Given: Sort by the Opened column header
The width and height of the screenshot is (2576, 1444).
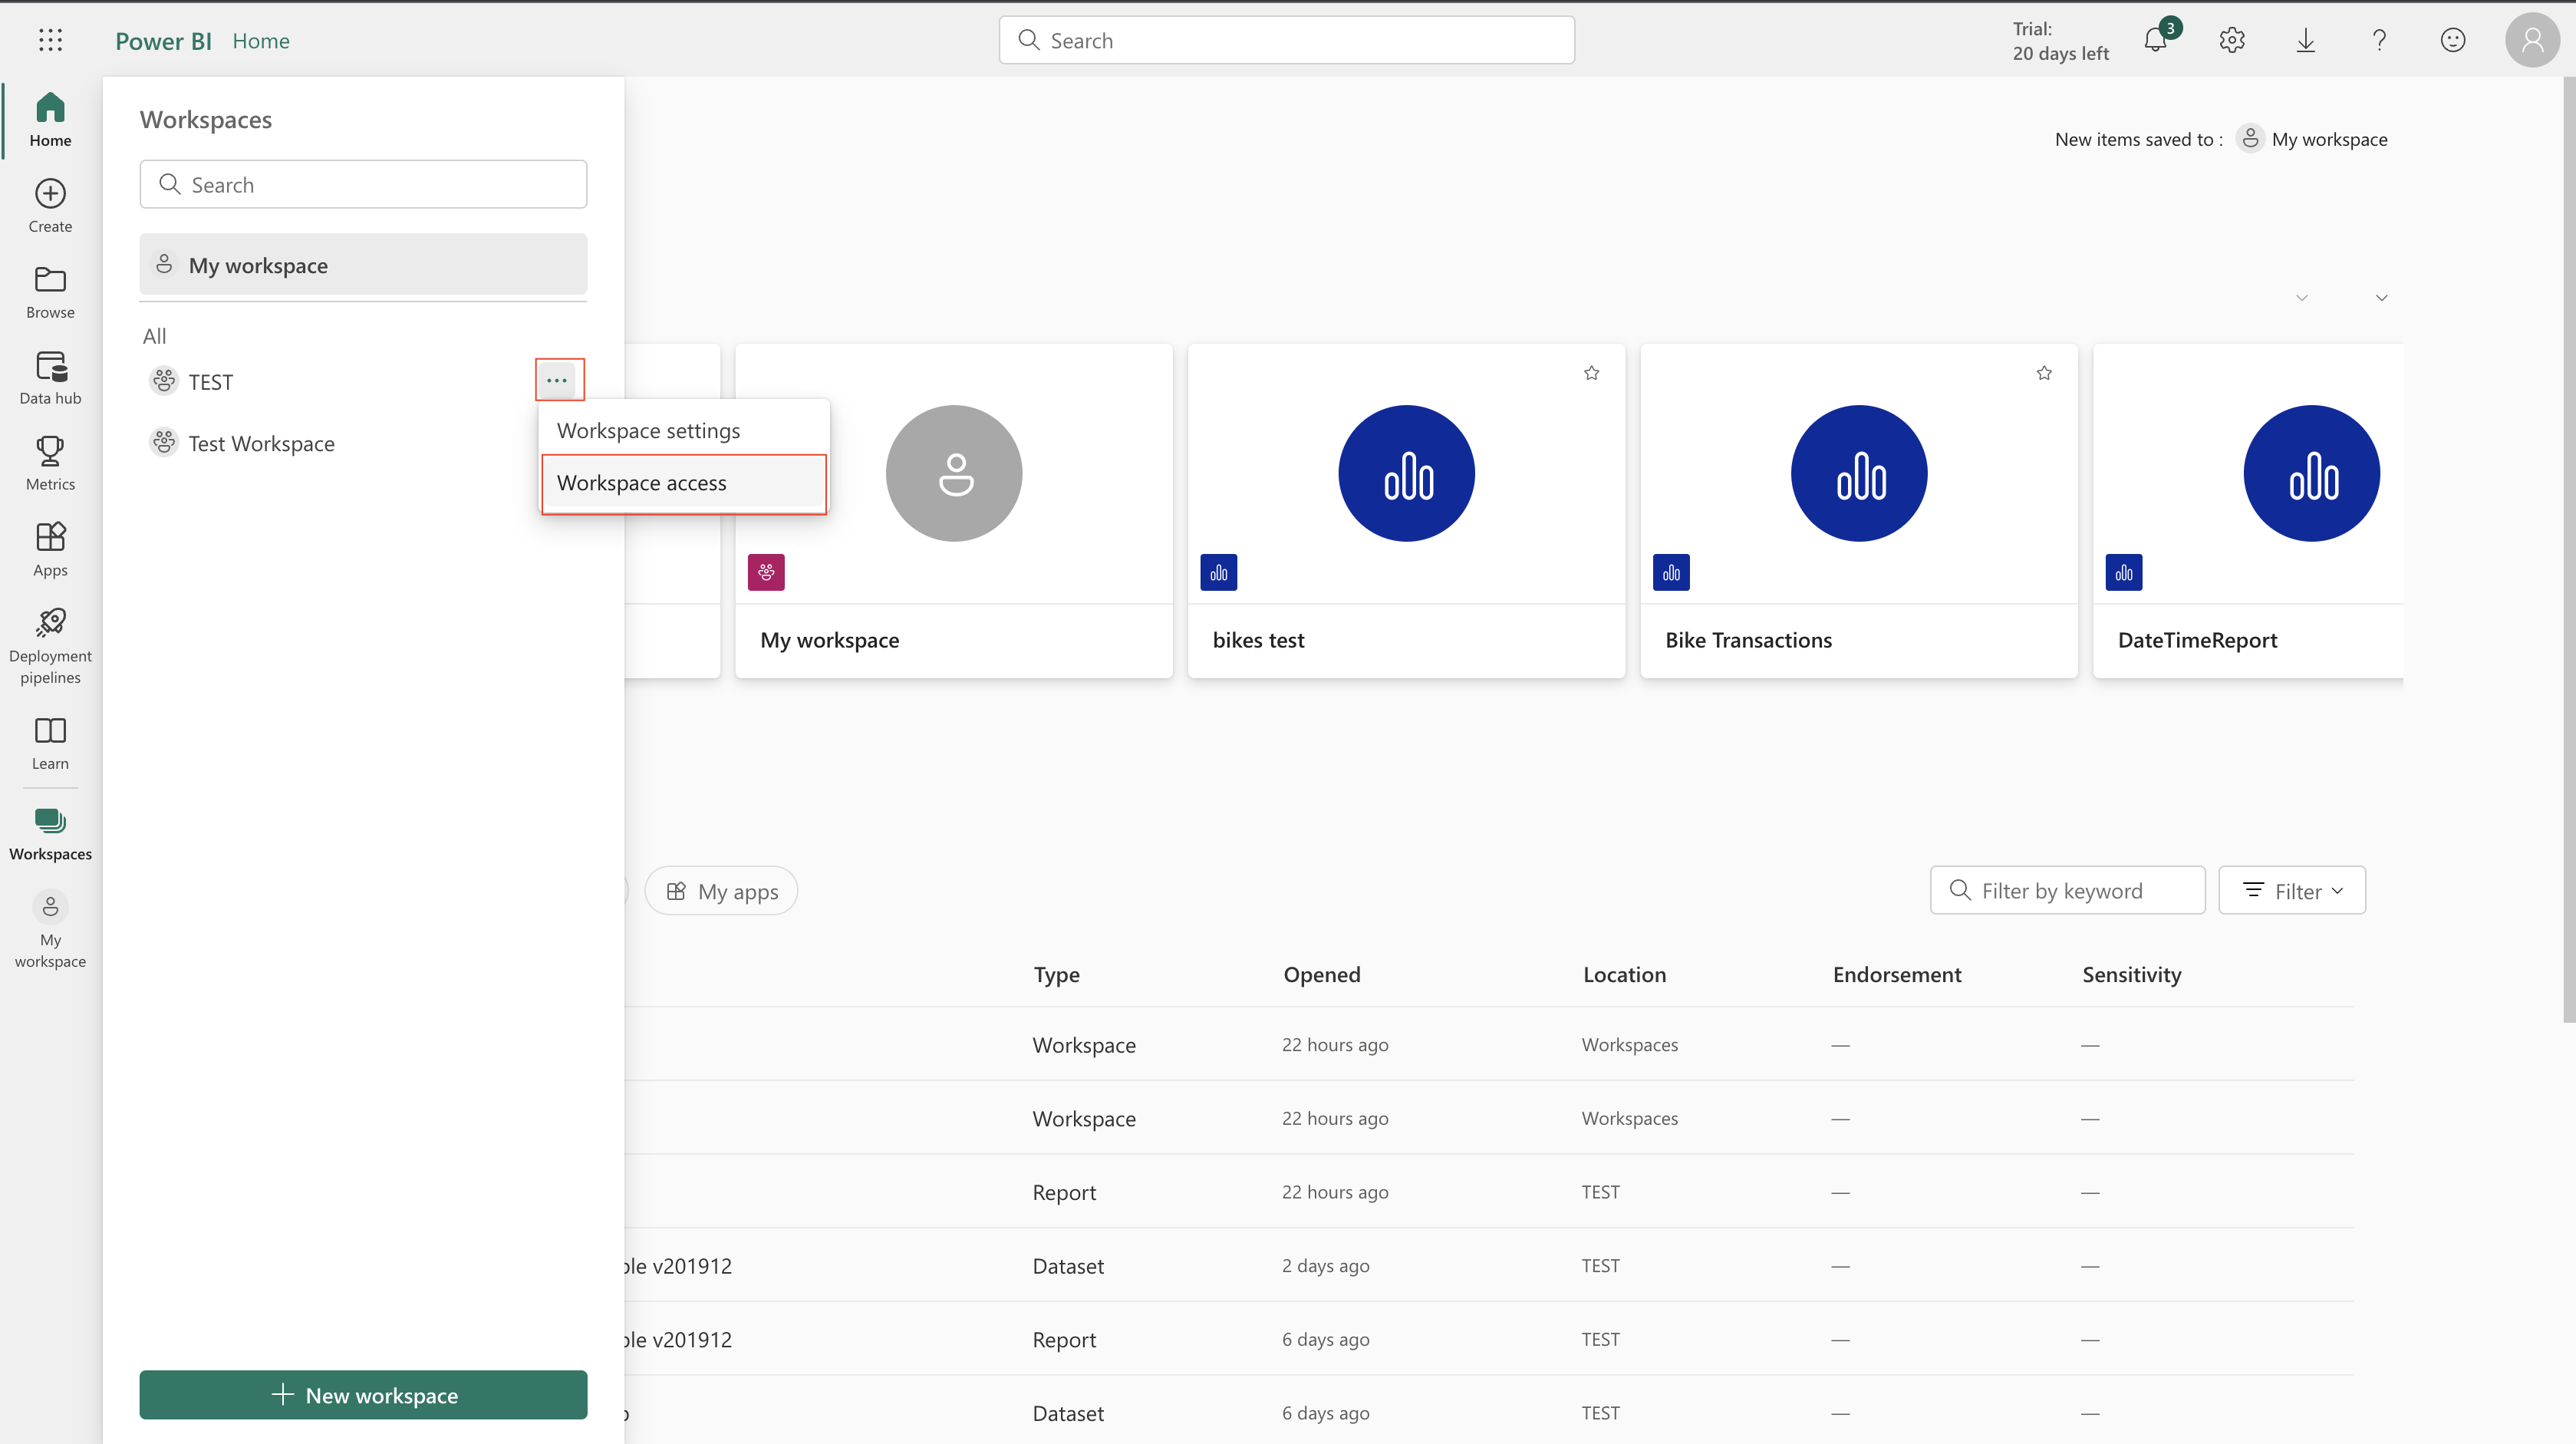Looking at the screenshot, I should 1322,975.
